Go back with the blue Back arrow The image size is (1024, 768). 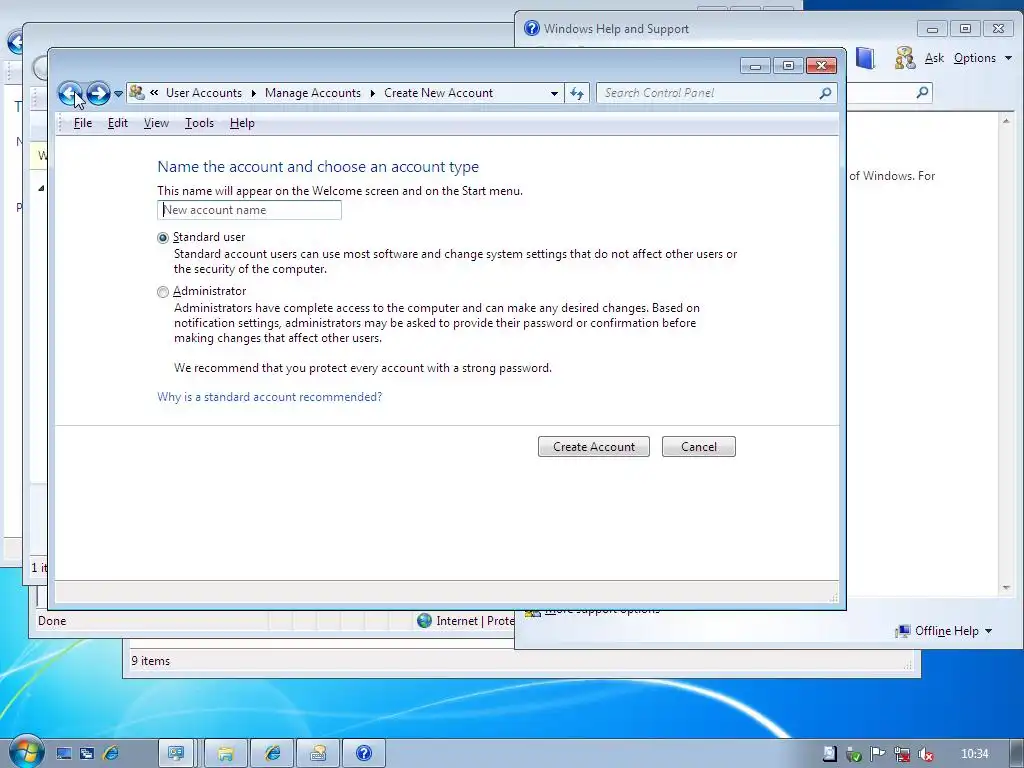70,93
